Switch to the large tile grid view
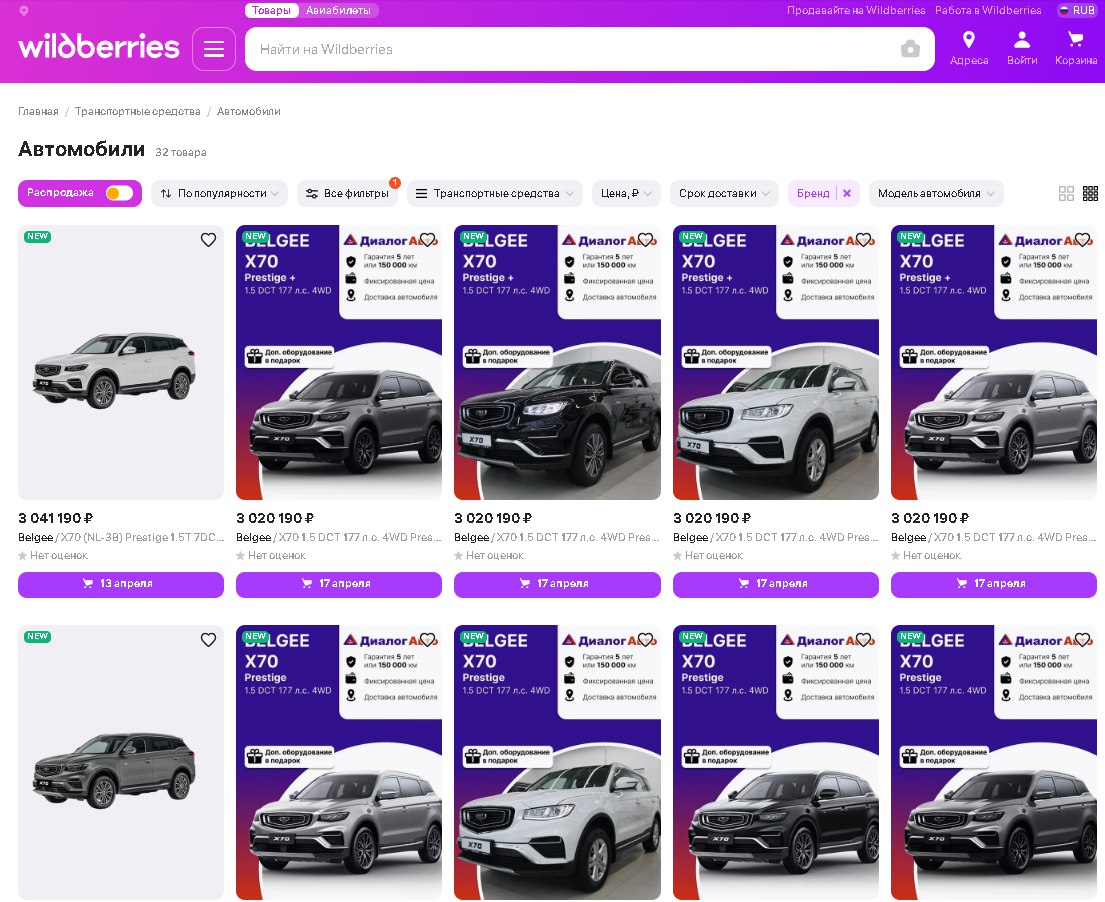Screen dimensions: 1105x902 (1066, 194)
